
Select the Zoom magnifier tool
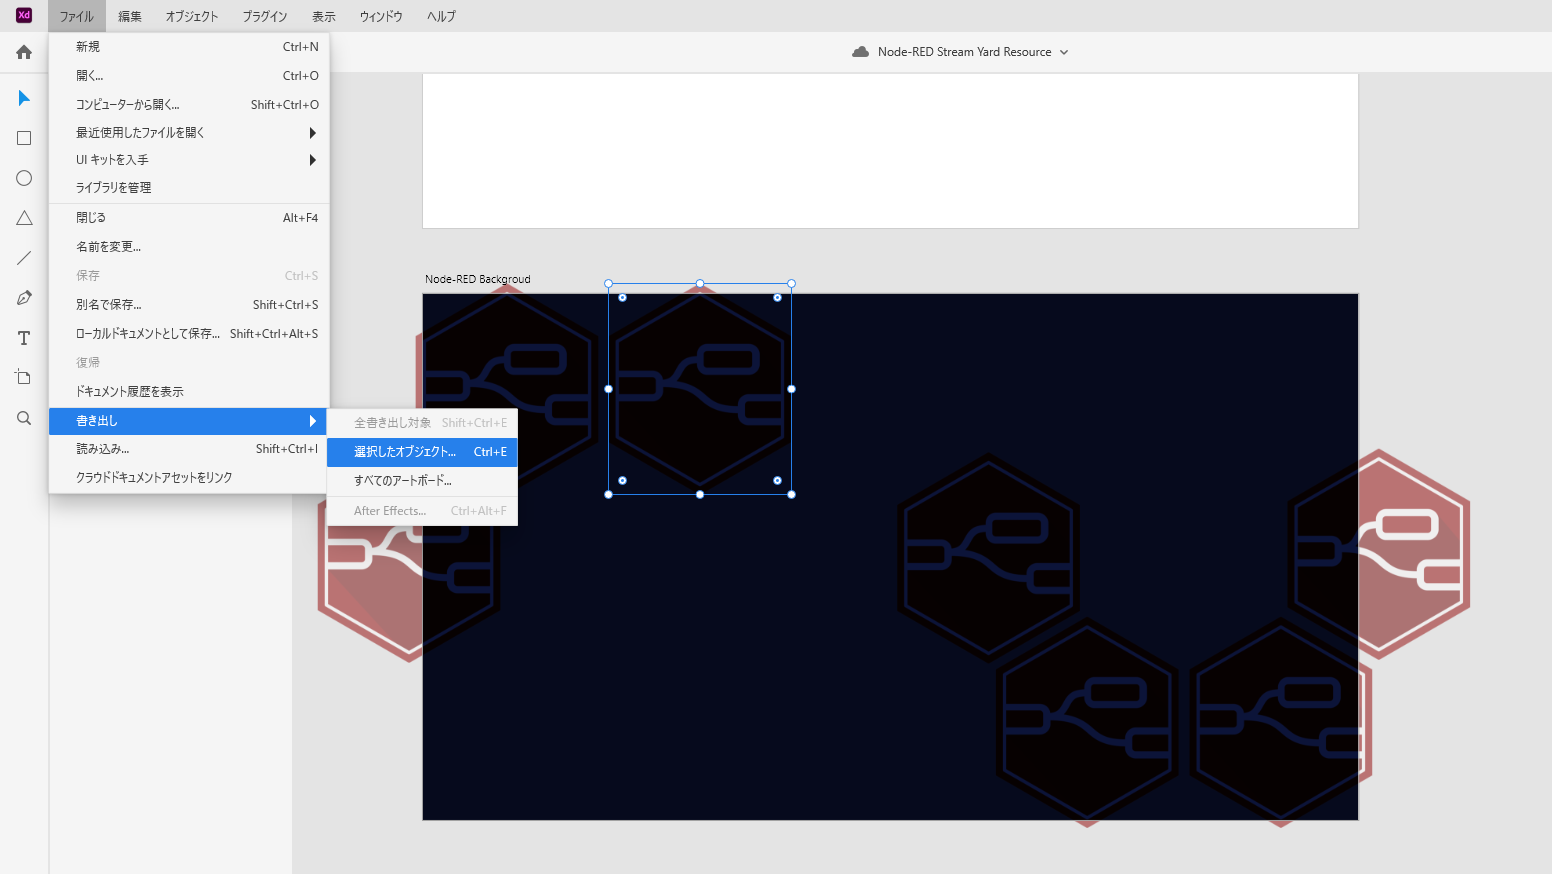[24, 418]
